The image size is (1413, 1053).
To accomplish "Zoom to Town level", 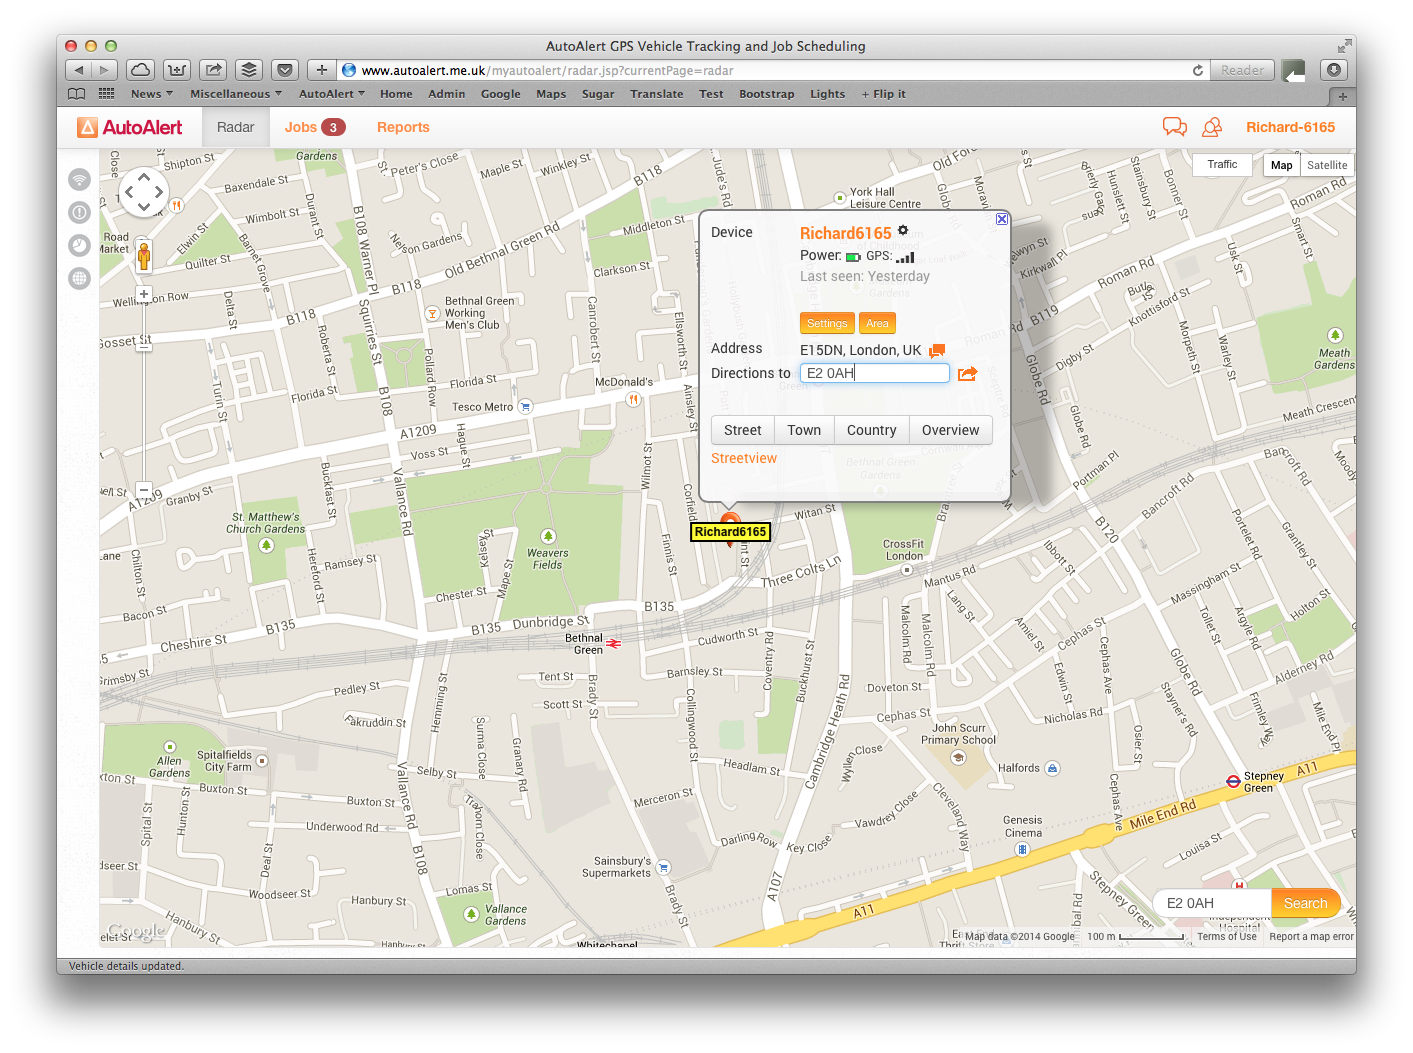I will 804,430.
